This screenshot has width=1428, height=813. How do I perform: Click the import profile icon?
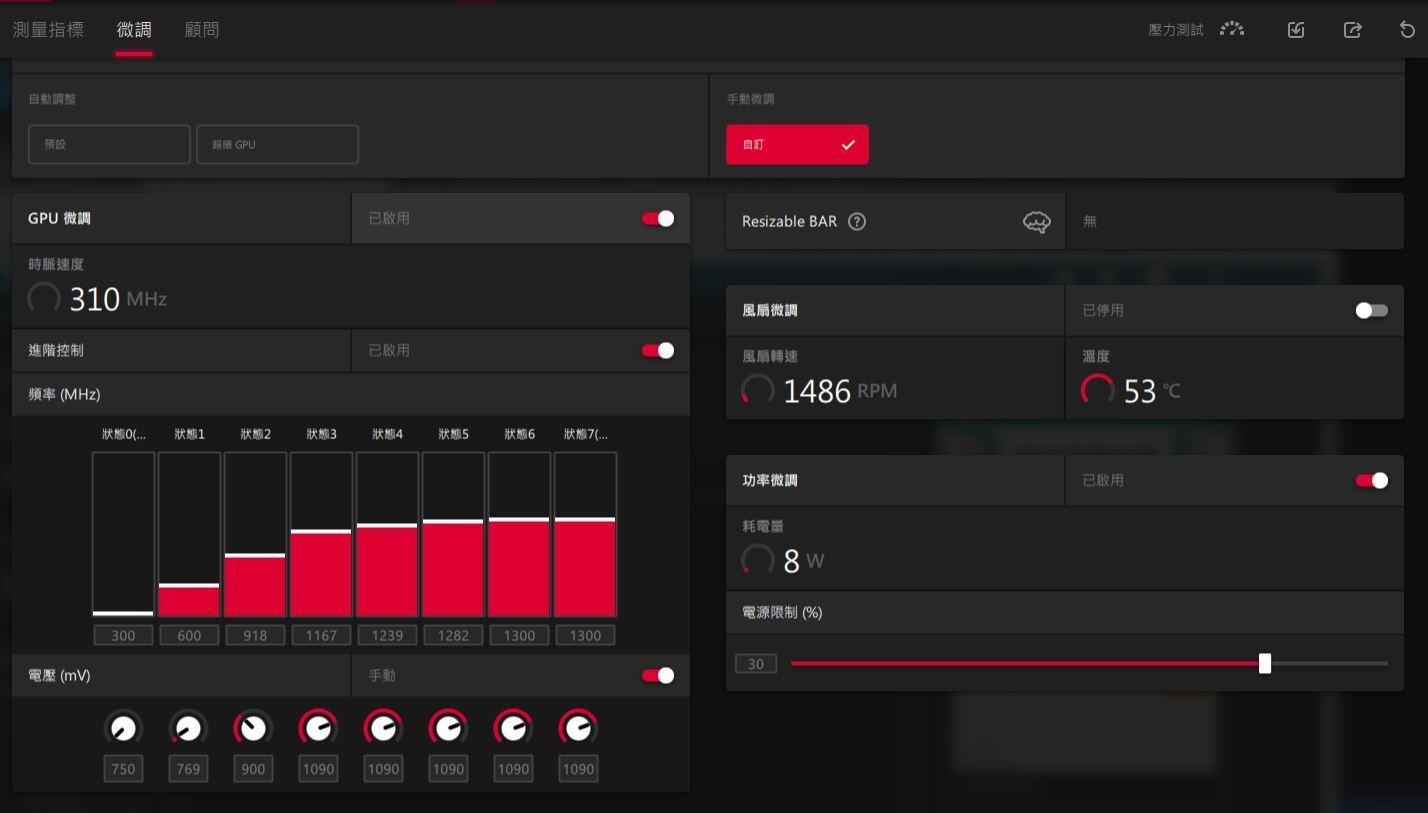(1296, 29)
